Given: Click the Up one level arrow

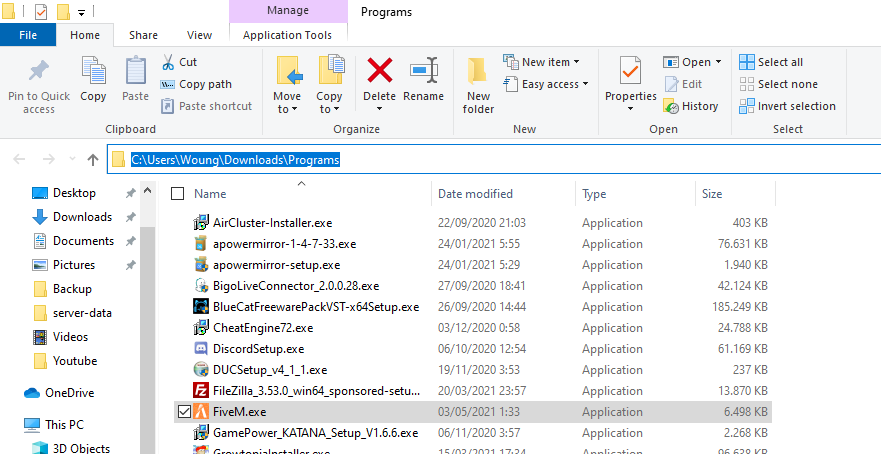Looking at the screenshot, I should coord(93,160).
